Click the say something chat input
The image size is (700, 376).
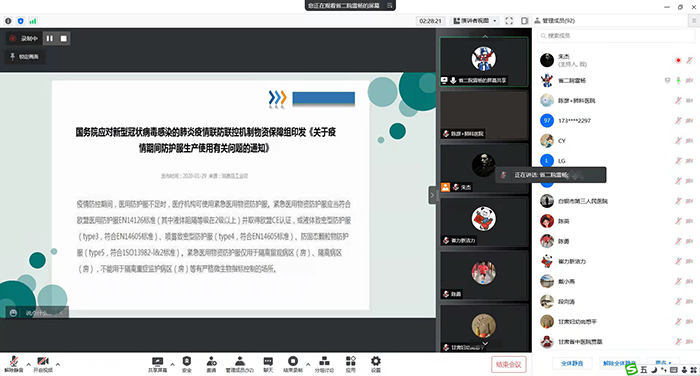pyautogui.click(x=39, y=313)
